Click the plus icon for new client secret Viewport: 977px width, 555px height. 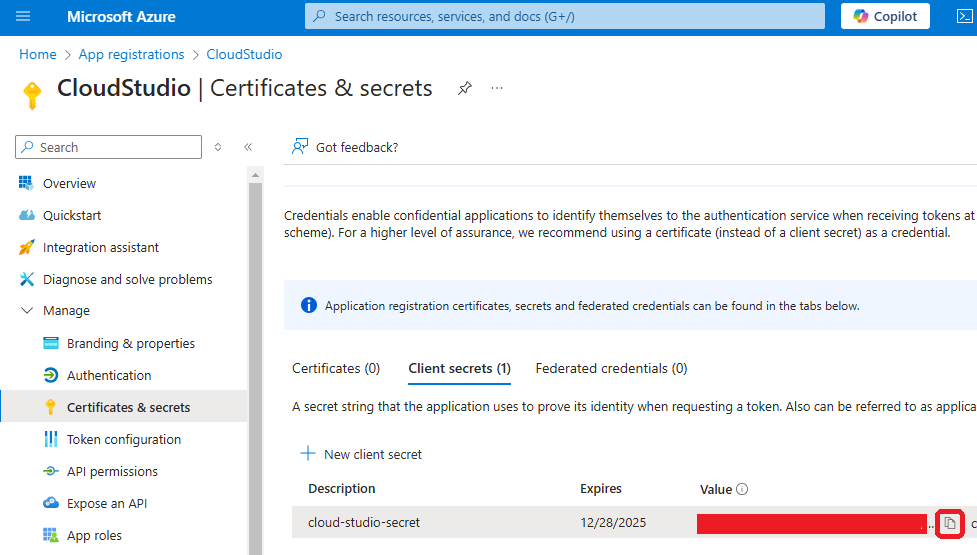(x=308, y=454)
